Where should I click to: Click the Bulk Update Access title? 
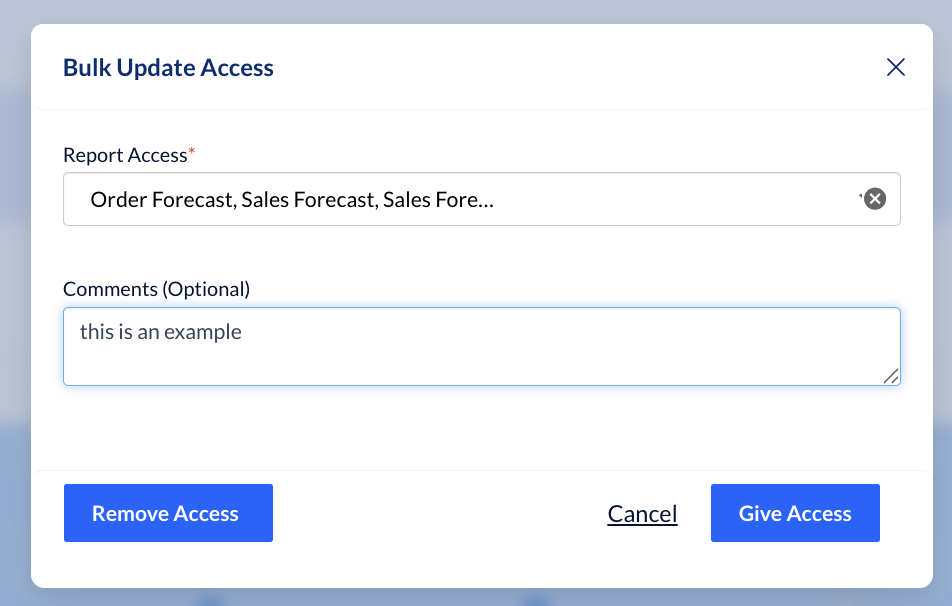(x=168, y=68)
